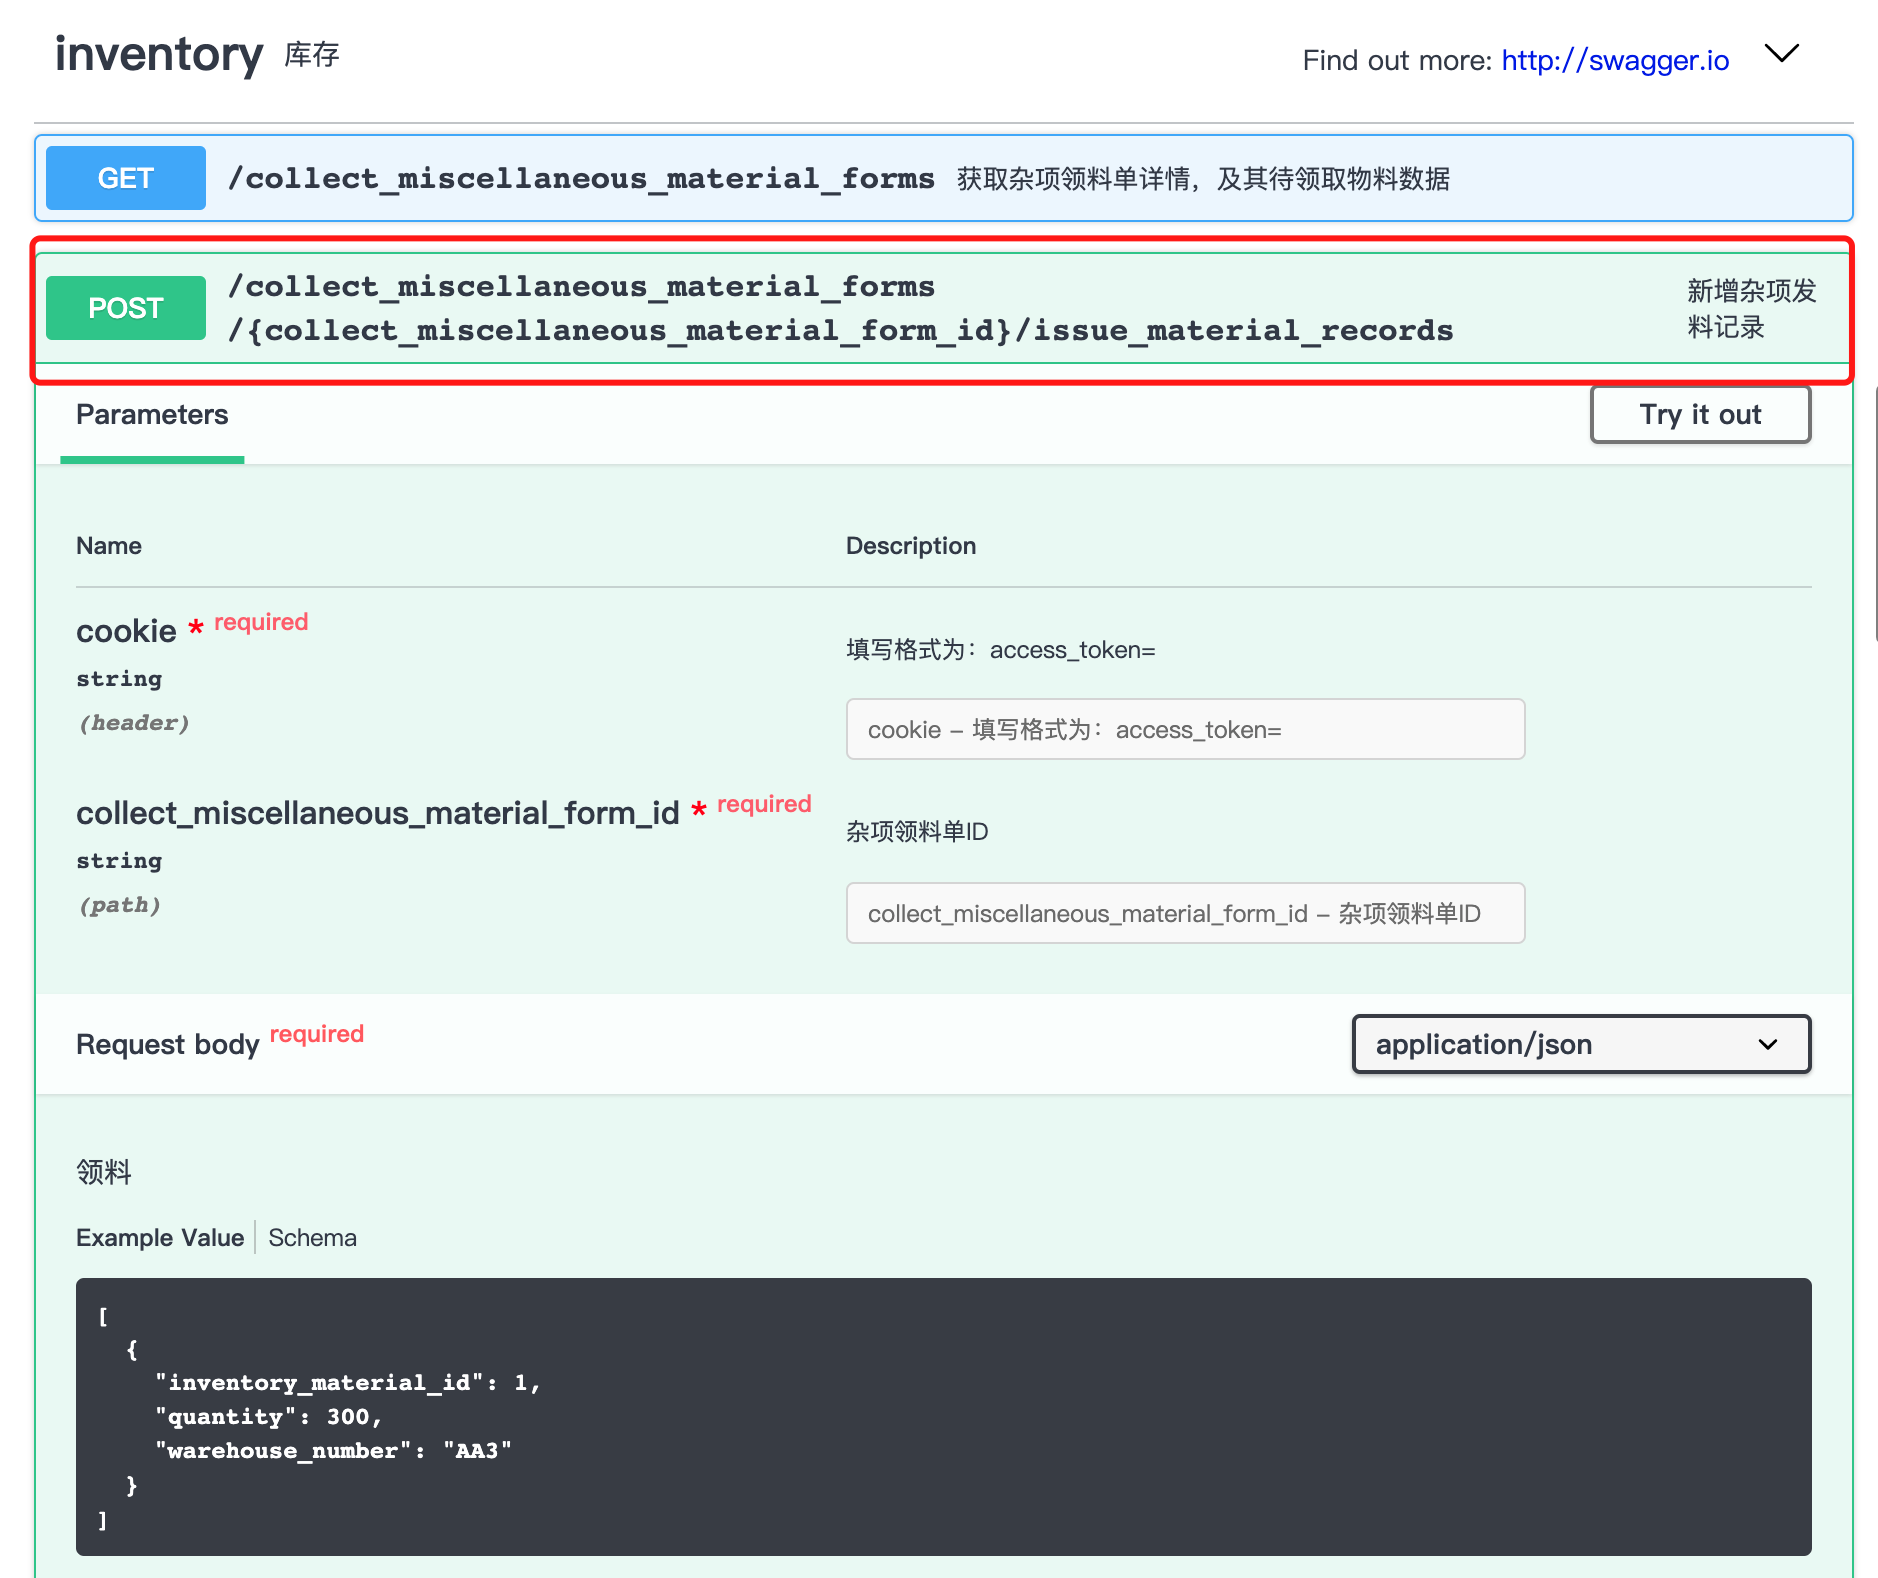Open the swagger.io link
Screen dimensions: 1878x1578
coord(1614,61)
